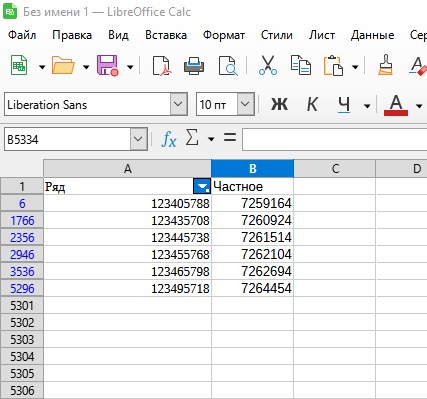Click the Clear Direct Formatting icon
The height and width of the screenshot is (399, 427).
pyautogui.click(x=418, y=66)
